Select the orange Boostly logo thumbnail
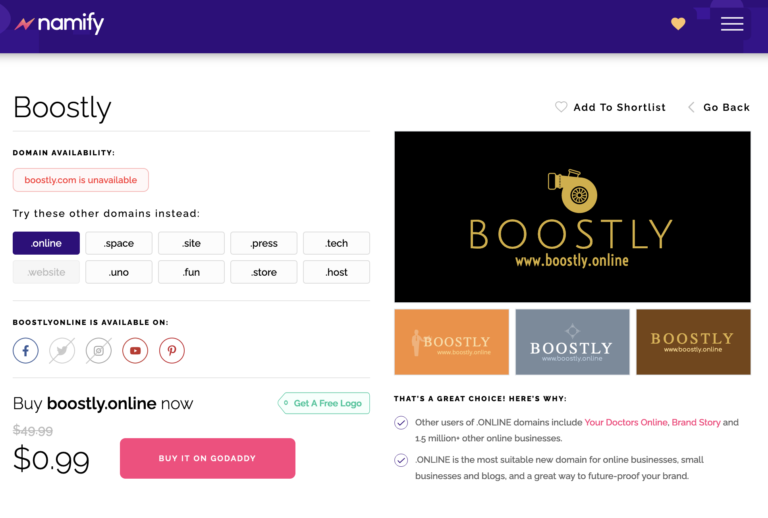Screen dimensions: 768x518 click(452, 342)
